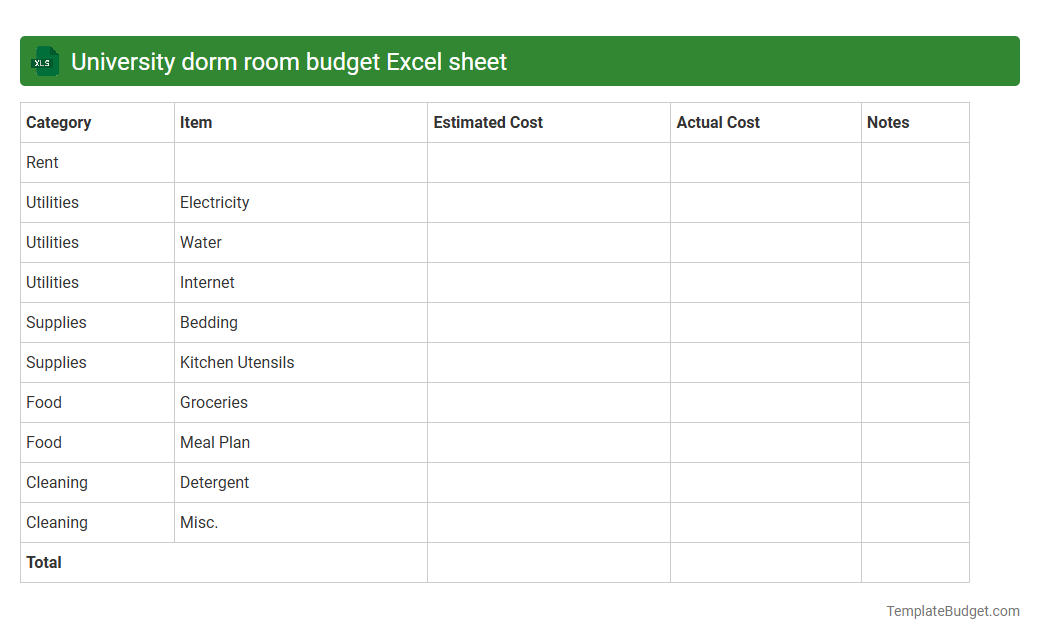This screenshot has width=1040, height=640.
Task: Select the Rent row label
Action: (42, 162)
